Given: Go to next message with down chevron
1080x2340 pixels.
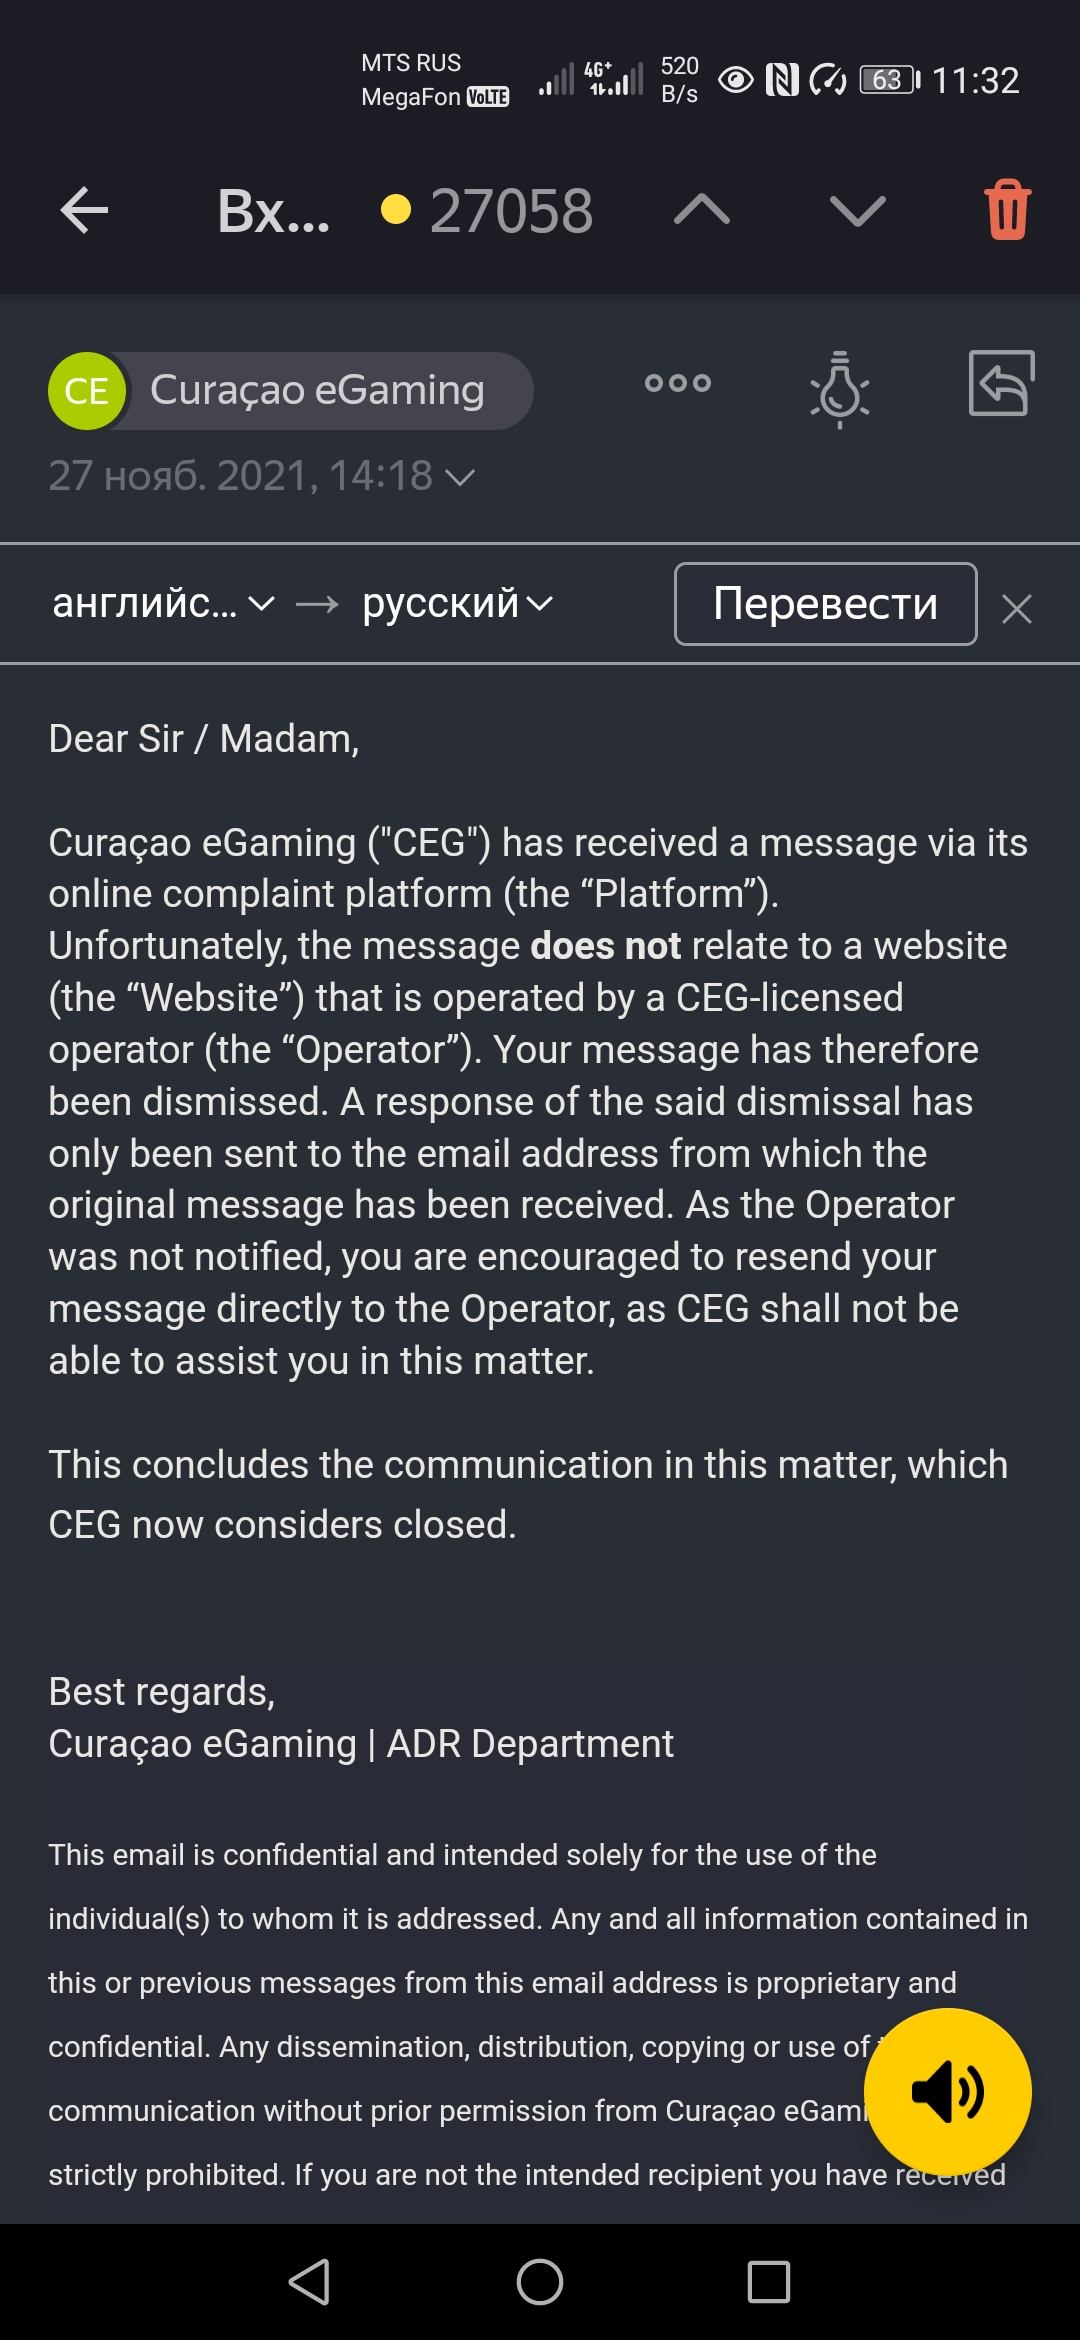Looking at the screenshot, I should pyautogui.click(x=857, y=211).
